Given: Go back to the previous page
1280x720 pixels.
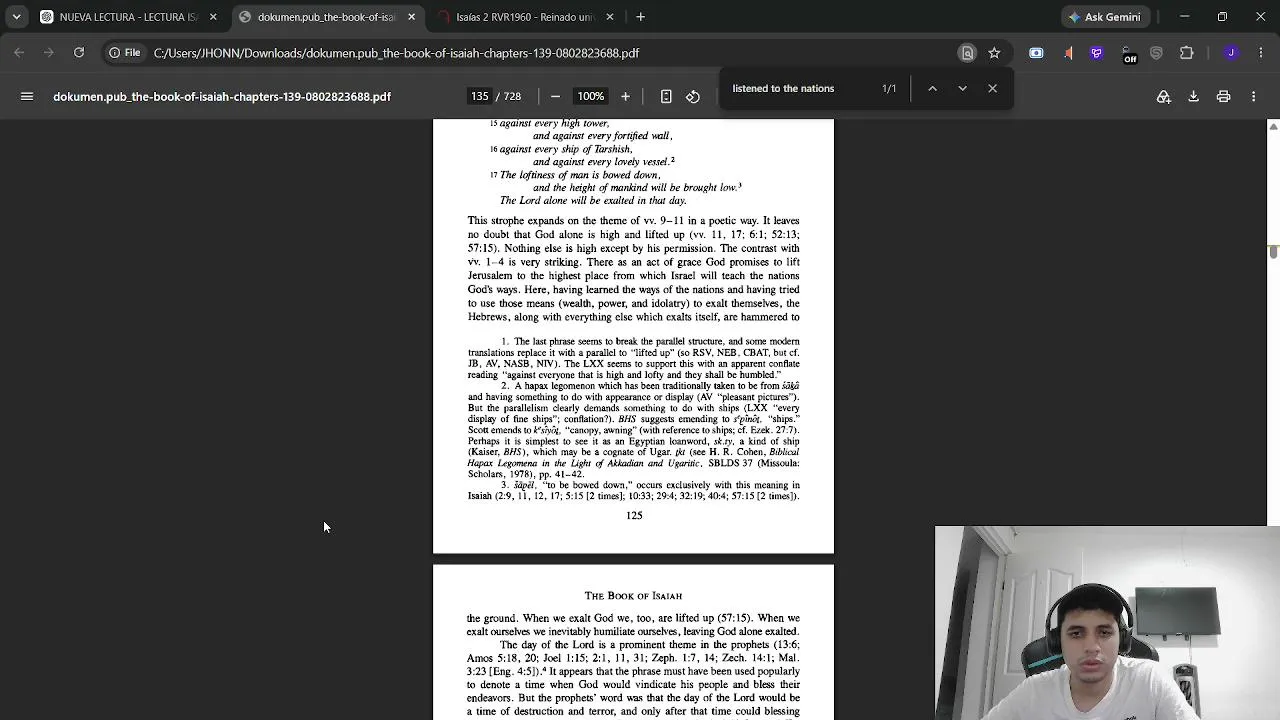Looking at the screenshot, I should point(19,53).
